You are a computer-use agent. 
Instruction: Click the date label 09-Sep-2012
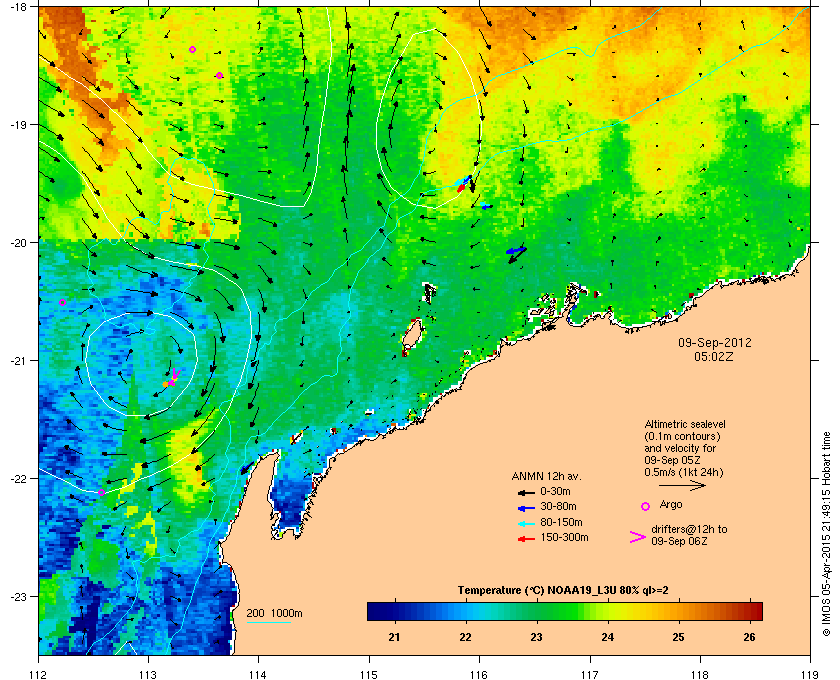tap(715, 342)
